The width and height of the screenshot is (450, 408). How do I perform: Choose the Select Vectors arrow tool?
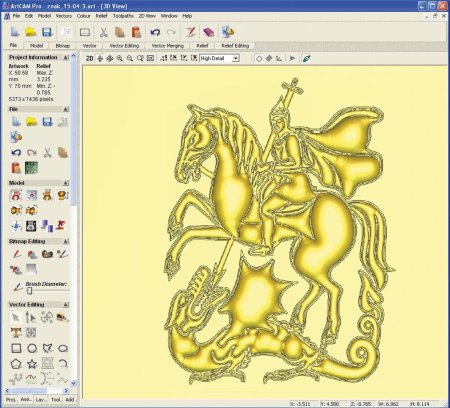tap(15, 317)
